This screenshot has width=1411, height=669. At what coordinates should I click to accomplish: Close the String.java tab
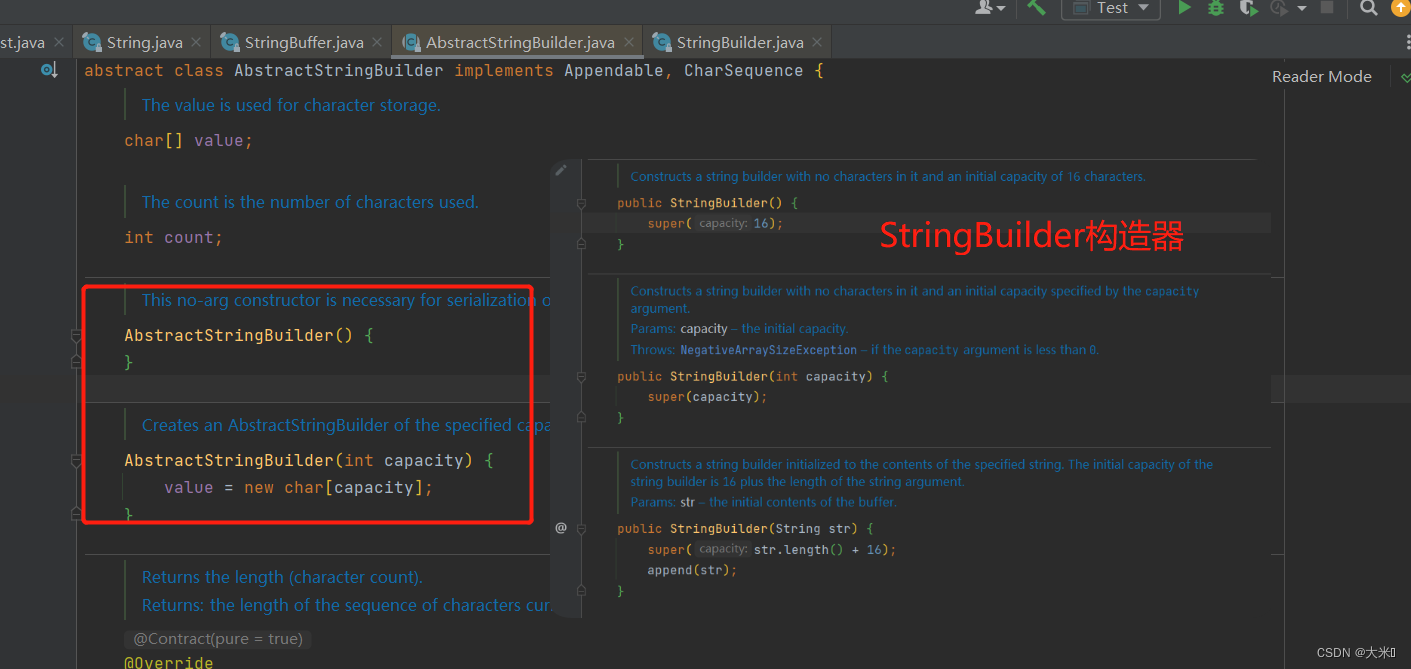[x=196, y=42]
